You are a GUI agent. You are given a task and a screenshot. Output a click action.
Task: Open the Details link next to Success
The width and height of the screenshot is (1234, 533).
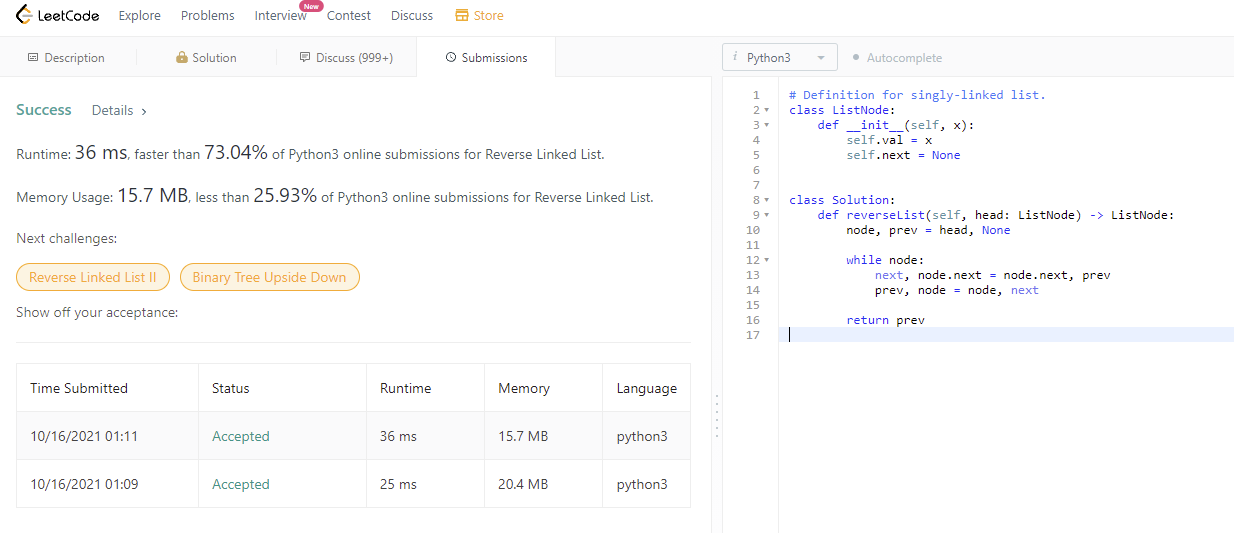click(119, 111)
